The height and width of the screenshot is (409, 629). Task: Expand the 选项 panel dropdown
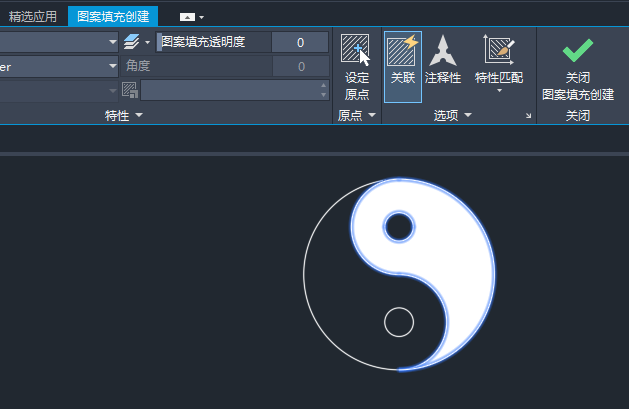tap(468, 115)
